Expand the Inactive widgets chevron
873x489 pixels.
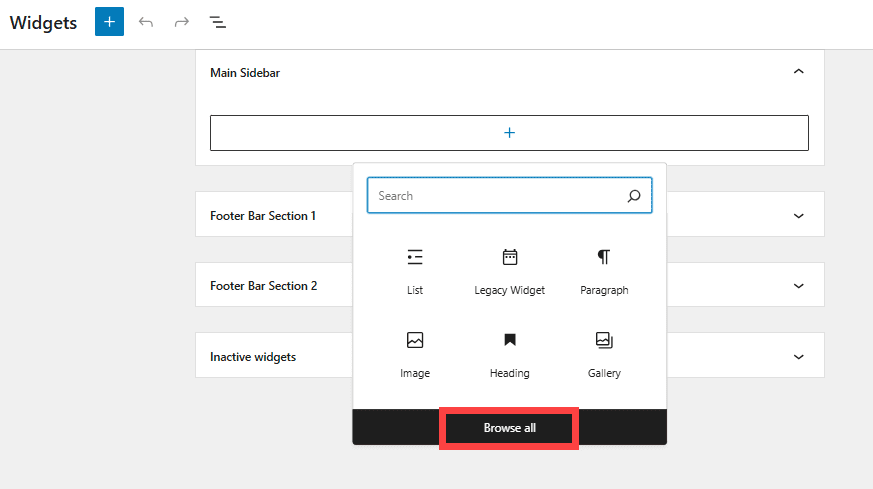(798, 356)
